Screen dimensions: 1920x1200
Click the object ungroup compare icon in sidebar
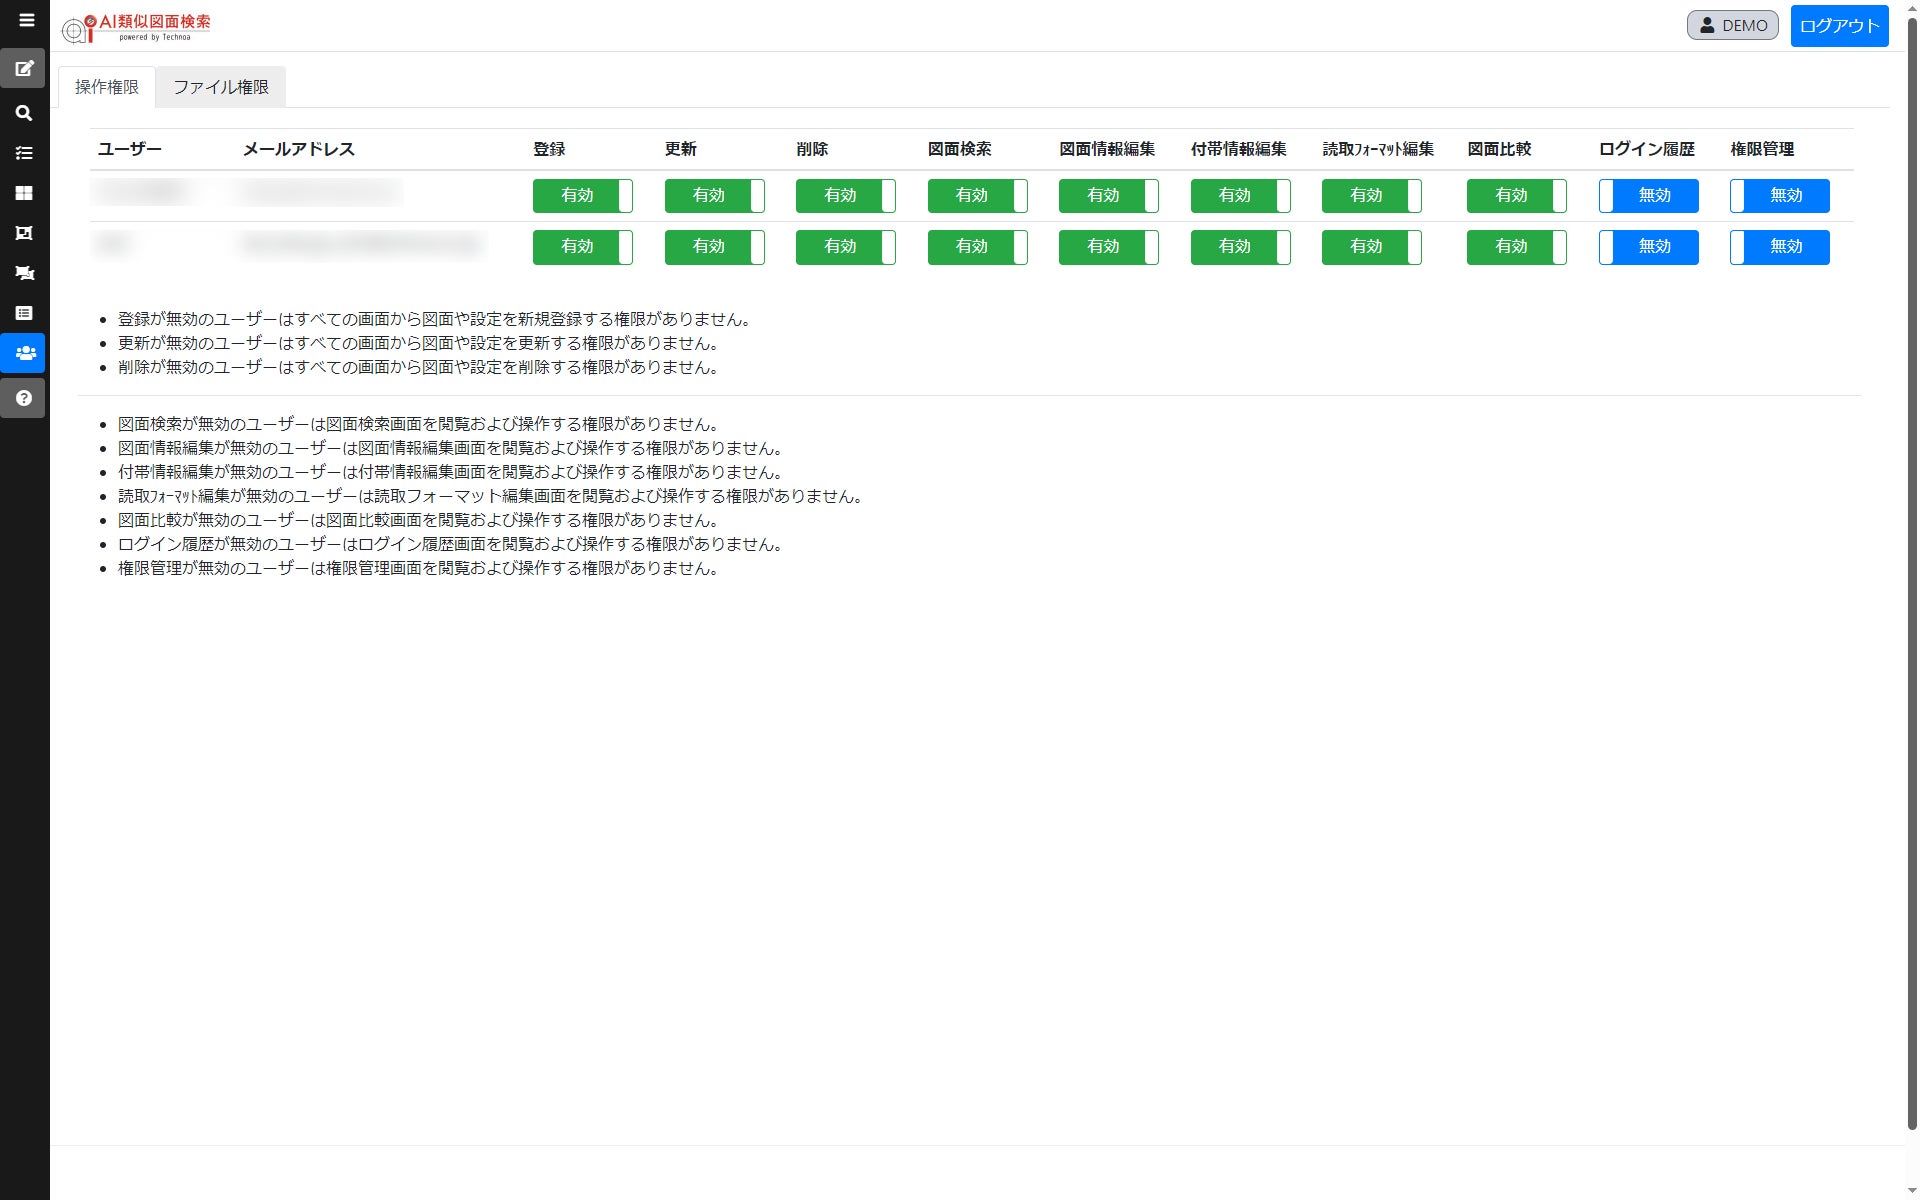point(24,273)
